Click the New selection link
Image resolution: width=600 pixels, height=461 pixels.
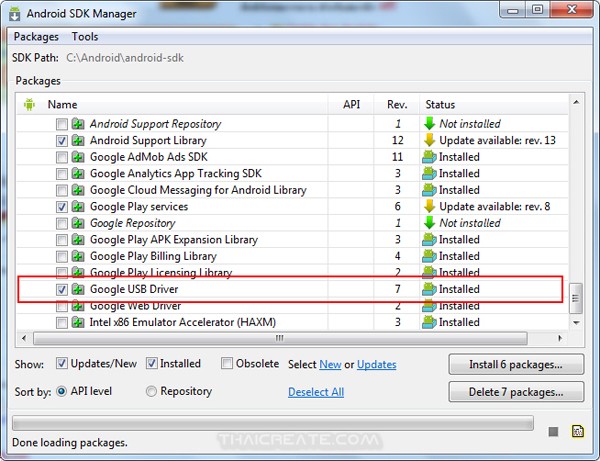tap(330, 364)
